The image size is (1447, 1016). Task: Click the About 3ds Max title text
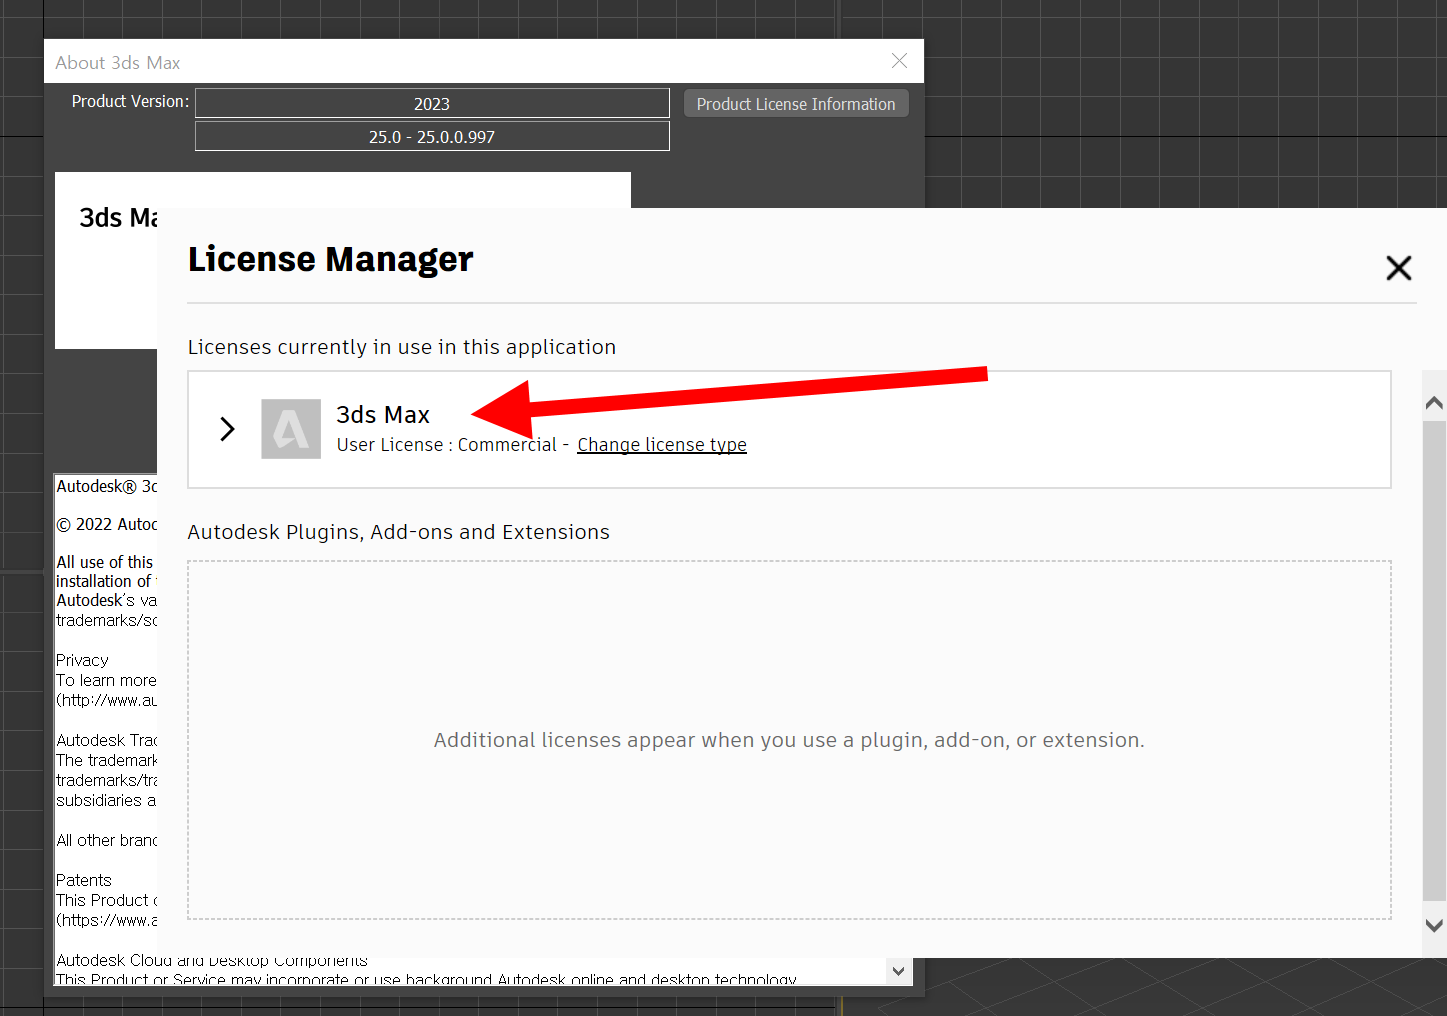pyautogui.click(x=118, y=62)
